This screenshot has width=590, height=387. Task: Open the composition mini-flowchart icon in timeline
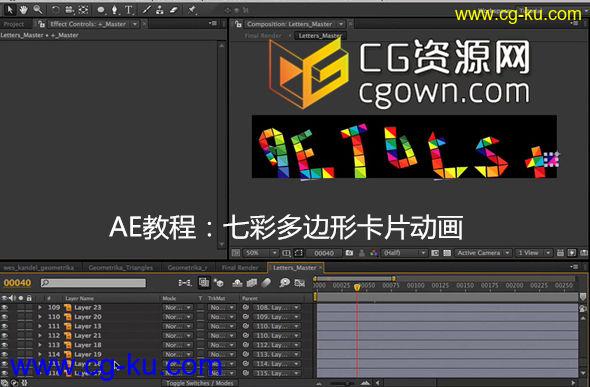coord(185,282)
